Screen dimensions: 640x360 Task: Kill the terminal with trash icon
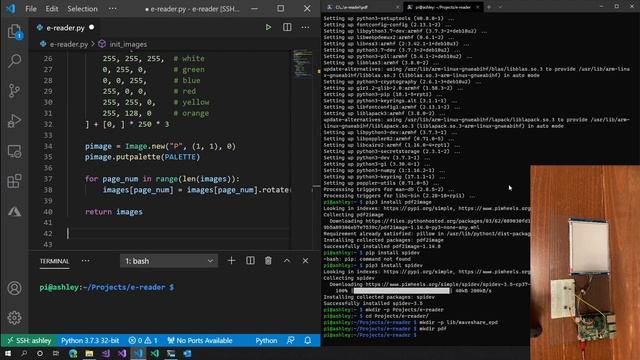268,261
